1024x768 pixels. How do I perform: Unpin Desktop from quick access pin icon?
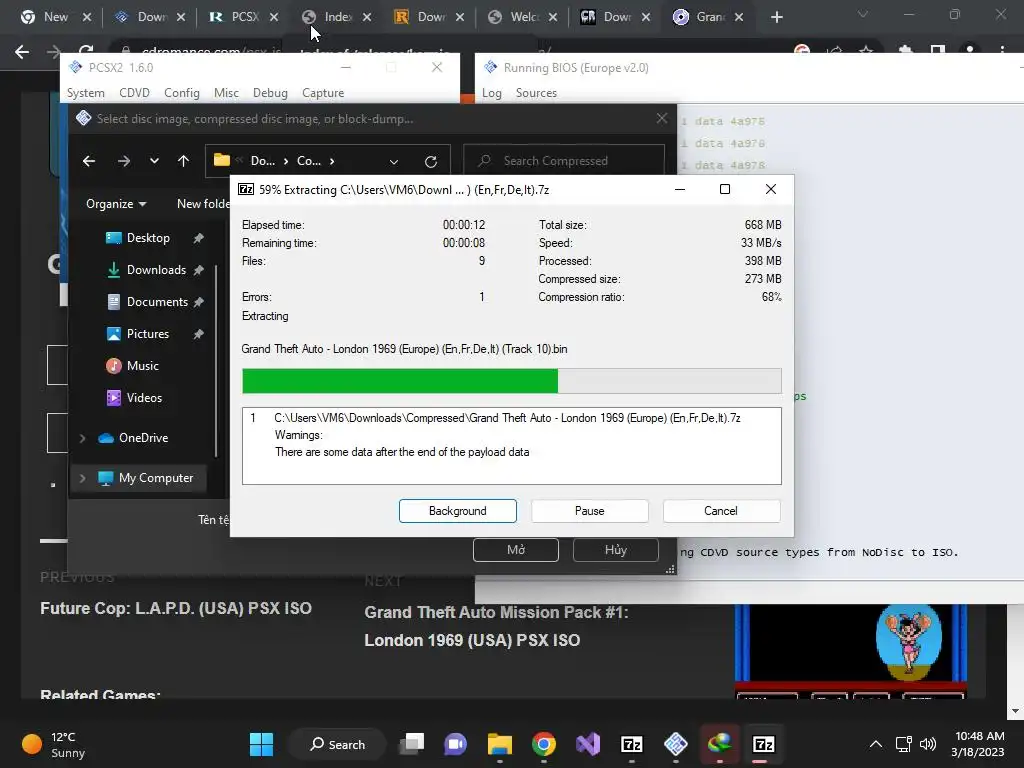click(x=199, y=238)
